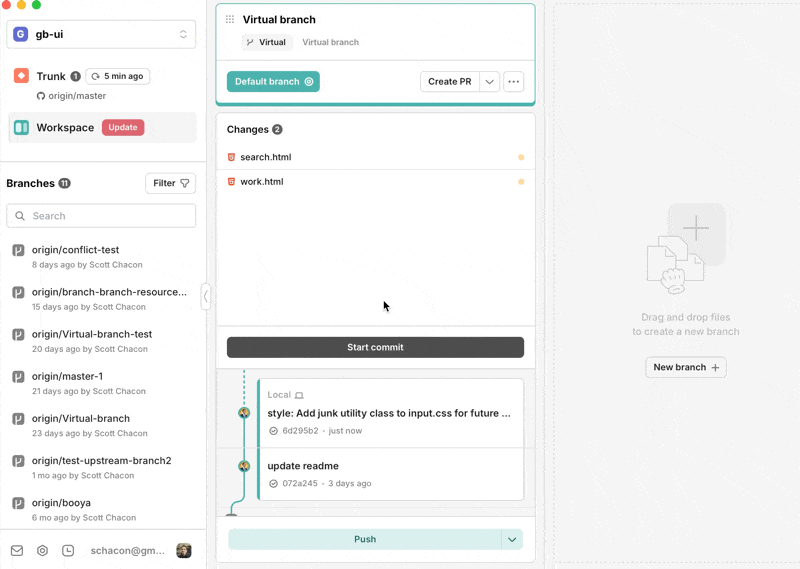This screenshot has height=569, width=800.
Task: Click the Virtual branch drag handle icon
Action: point(230,19)
